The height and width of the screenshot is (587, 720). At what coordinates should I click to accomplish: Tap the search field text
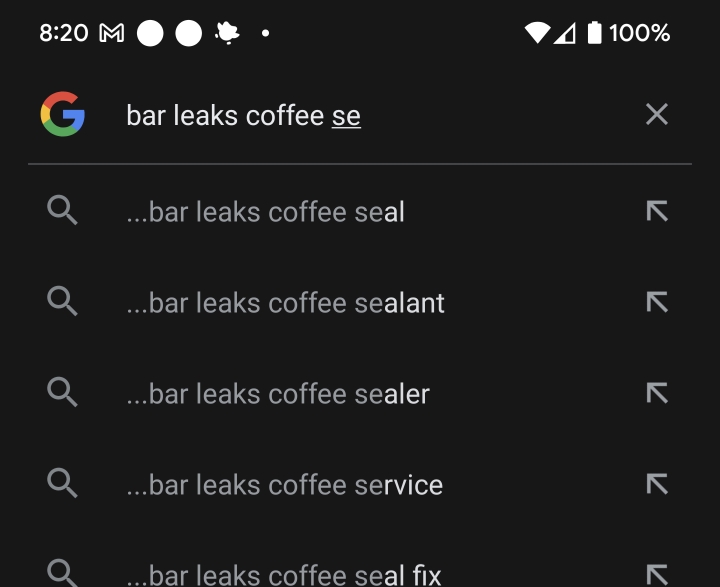pyautogui.click(x=243, y=115)
